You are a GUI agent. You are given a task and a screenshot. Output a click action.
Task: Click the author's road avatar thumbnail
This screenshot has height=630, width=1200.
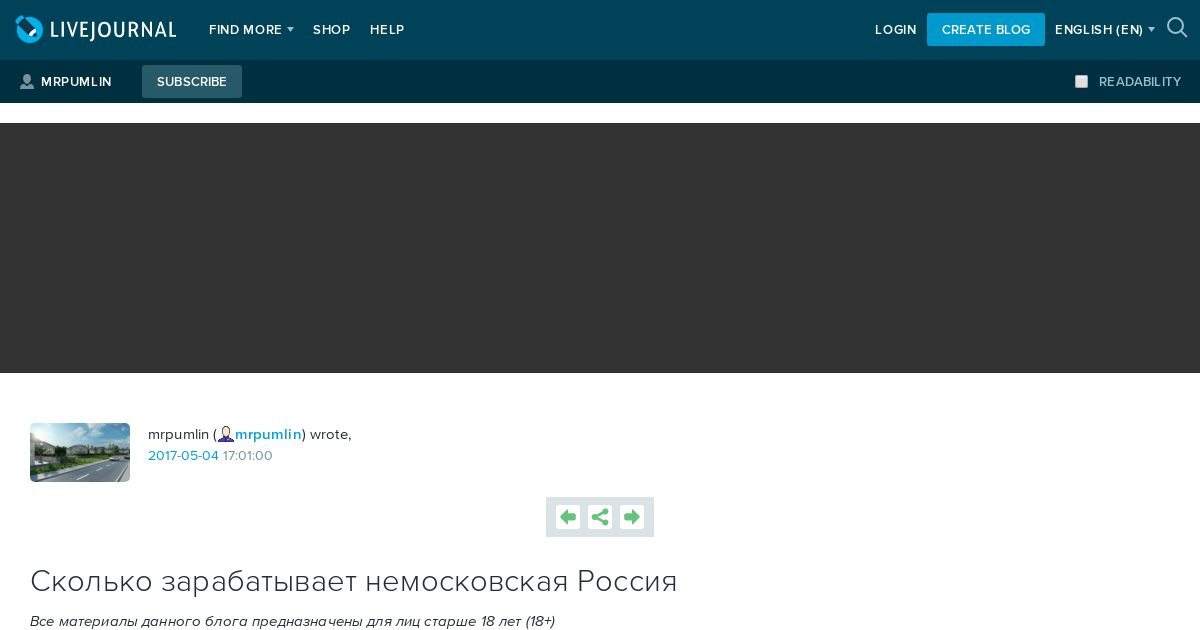(80, 452)
